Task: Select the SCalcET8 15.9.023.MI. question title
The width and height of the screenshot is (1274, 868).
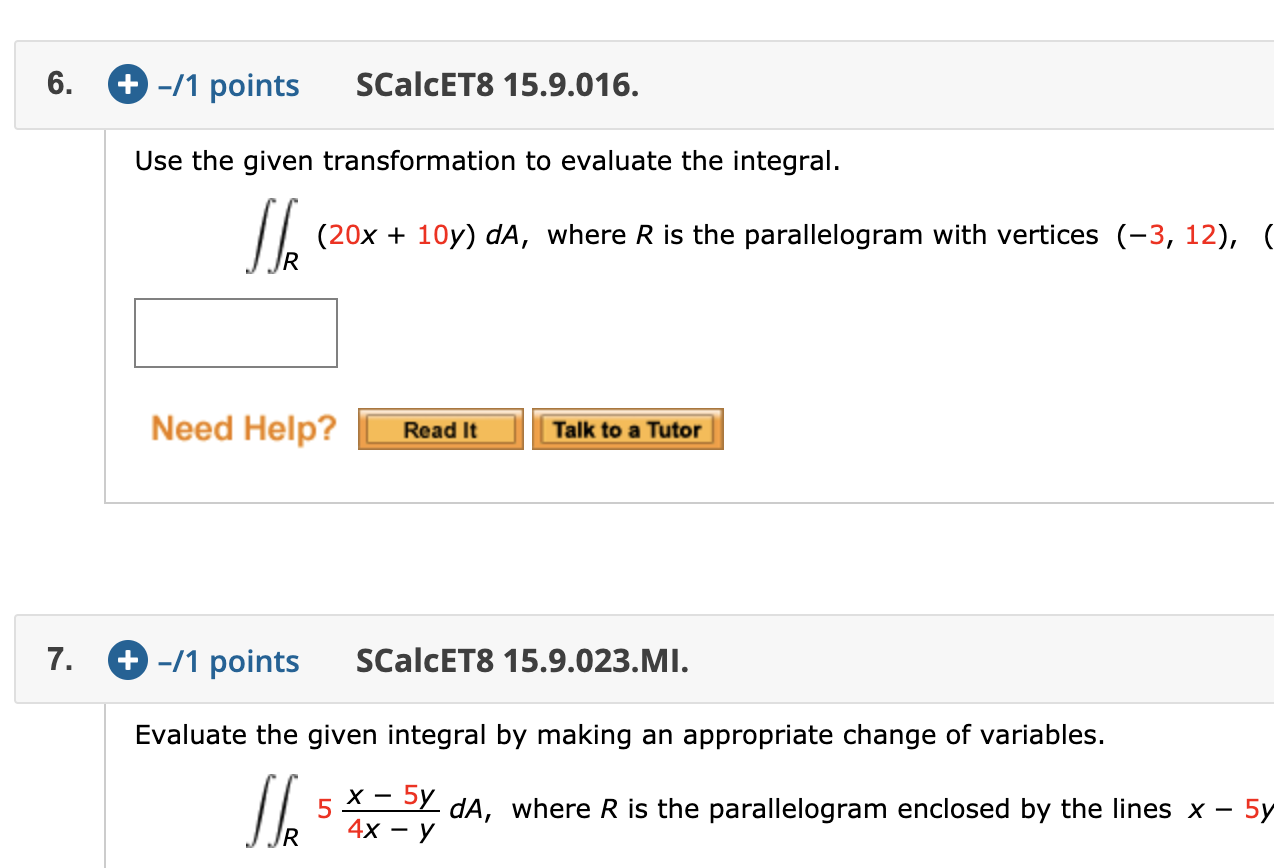Action: coord(521,661)
